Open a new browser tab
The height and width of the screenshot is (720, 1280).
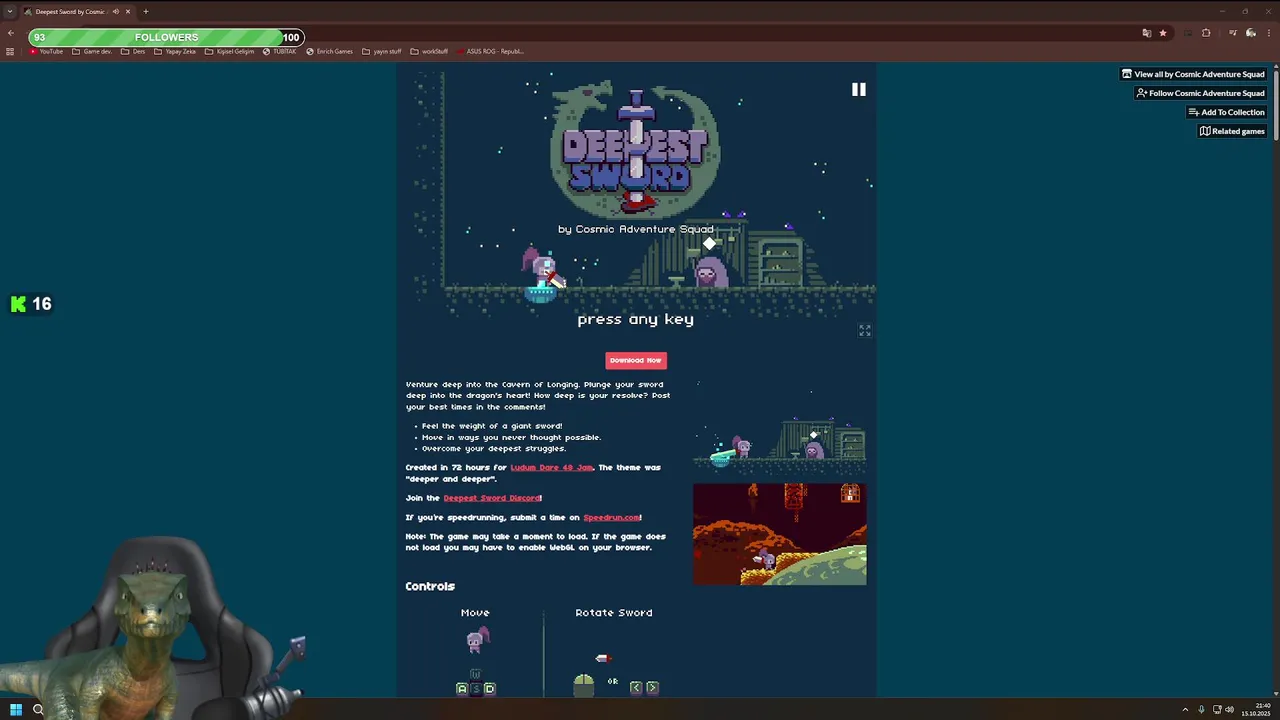pyautogui.click(x=146, y=12)
